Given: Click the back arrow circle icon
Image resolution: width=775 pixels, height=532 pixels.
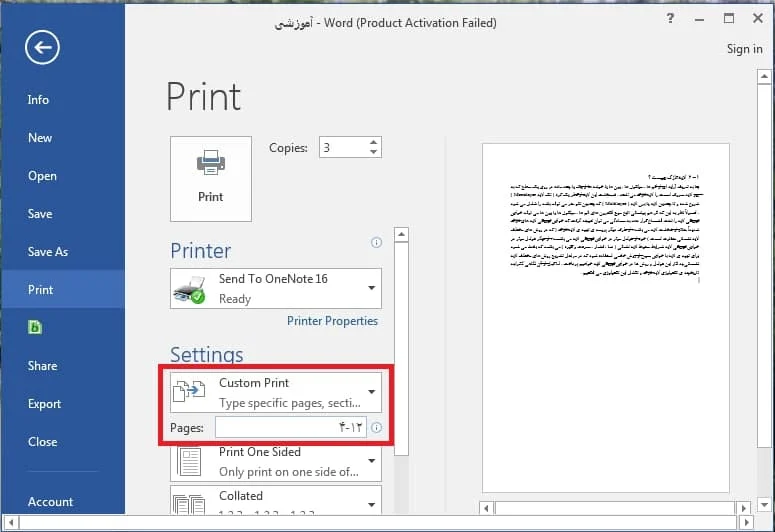Looking at the screenshot, I should 42,47.
